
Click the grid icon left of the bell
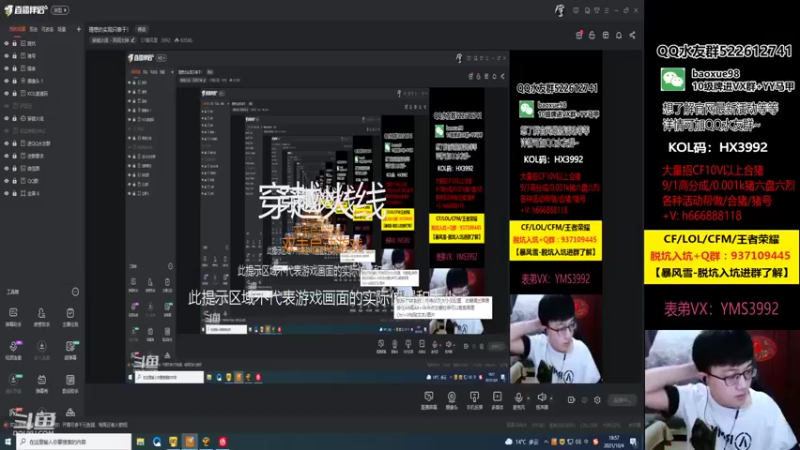click(605, 35)
